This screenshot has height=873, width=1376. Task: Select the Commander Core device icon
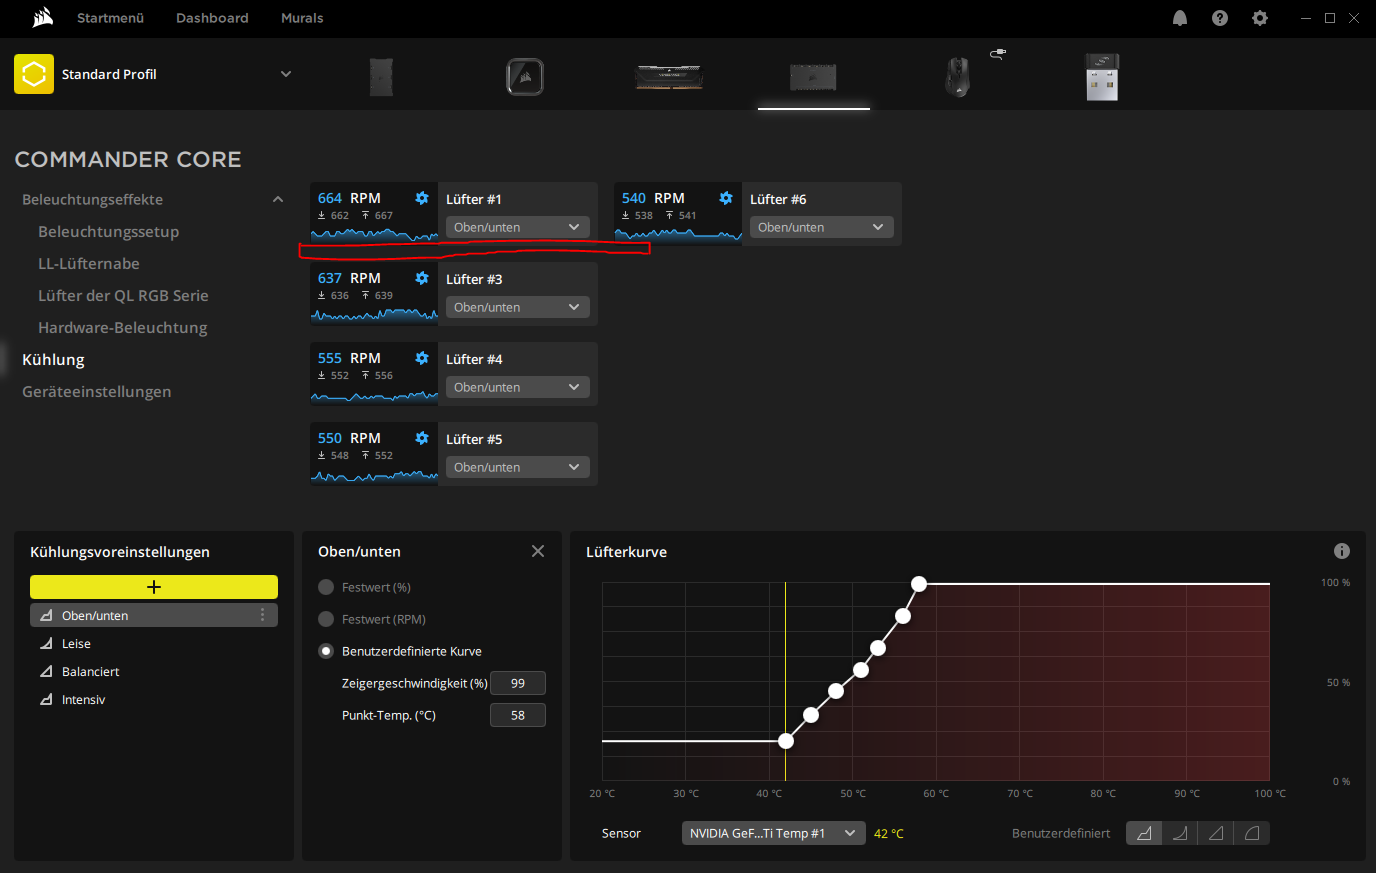(x=813, y=77)
